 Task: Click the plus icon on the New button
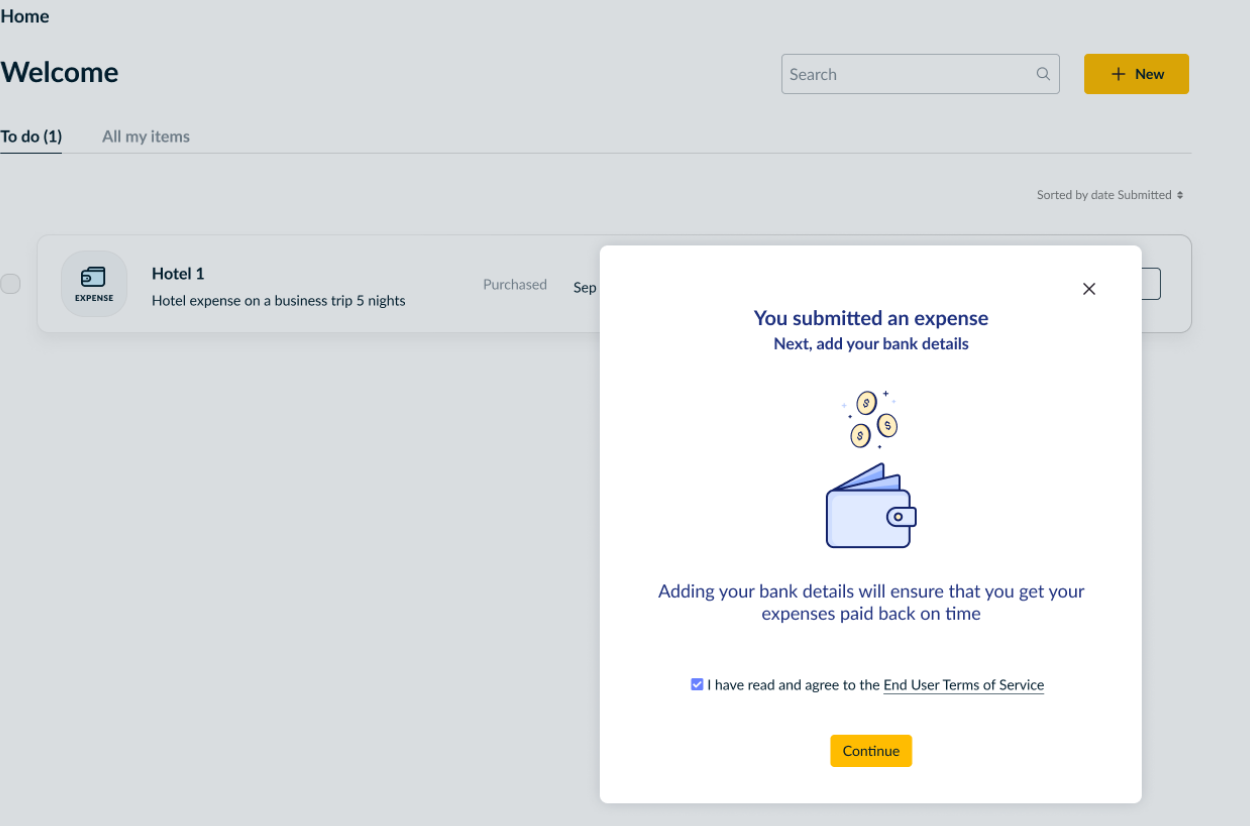pos(1118,74)
